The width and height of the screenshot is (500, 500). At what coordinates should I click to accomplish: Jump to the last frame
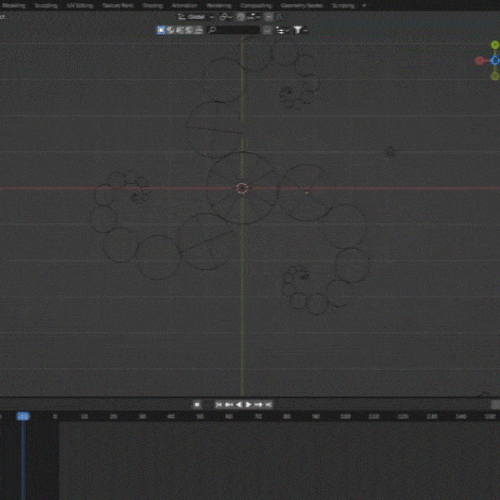point(269,405)
